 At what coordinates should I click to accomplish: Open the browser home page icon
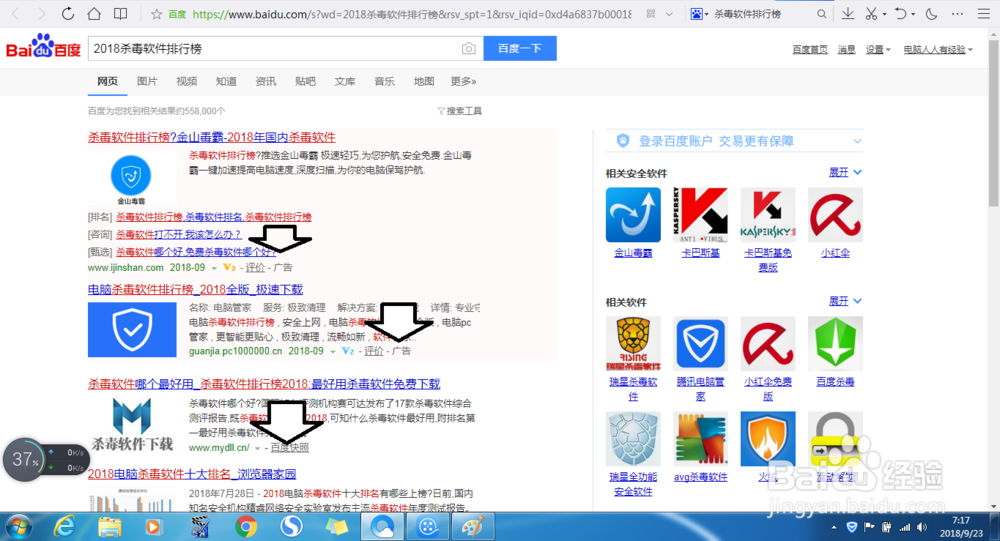click(x=94, y=13)
